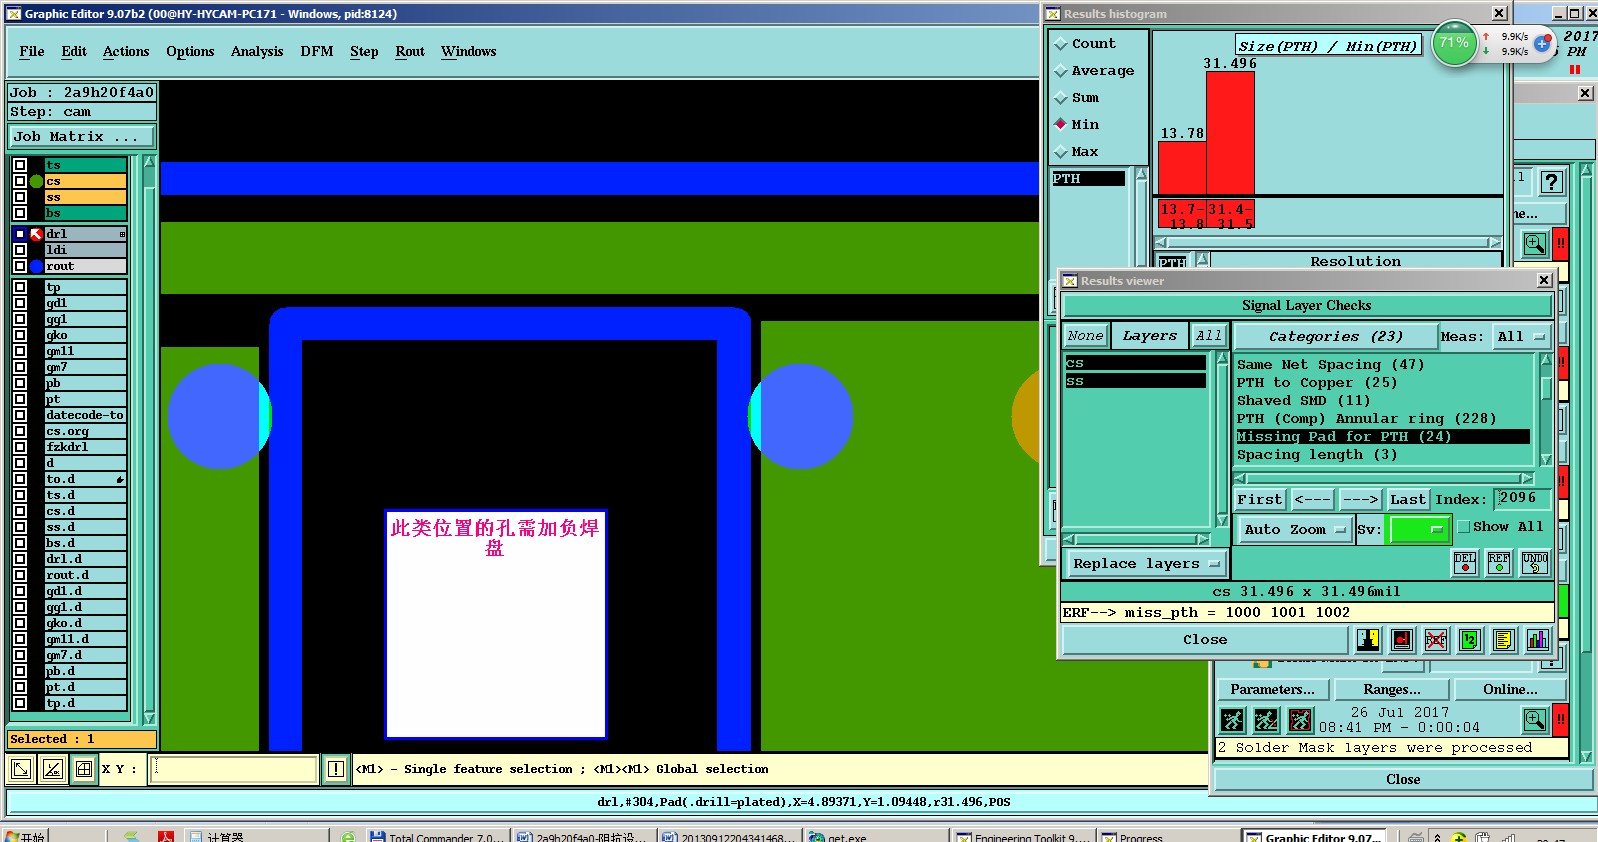Click the 13.7-13.8 histogram range swatch
The width and height of the screenshot is (1598, 842).
[x=1182, y=215]
